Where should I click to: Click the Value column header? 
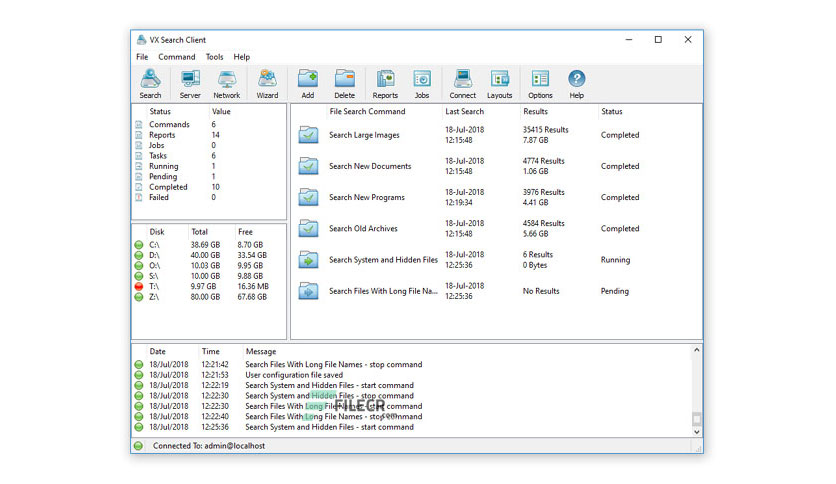point(221,111)
